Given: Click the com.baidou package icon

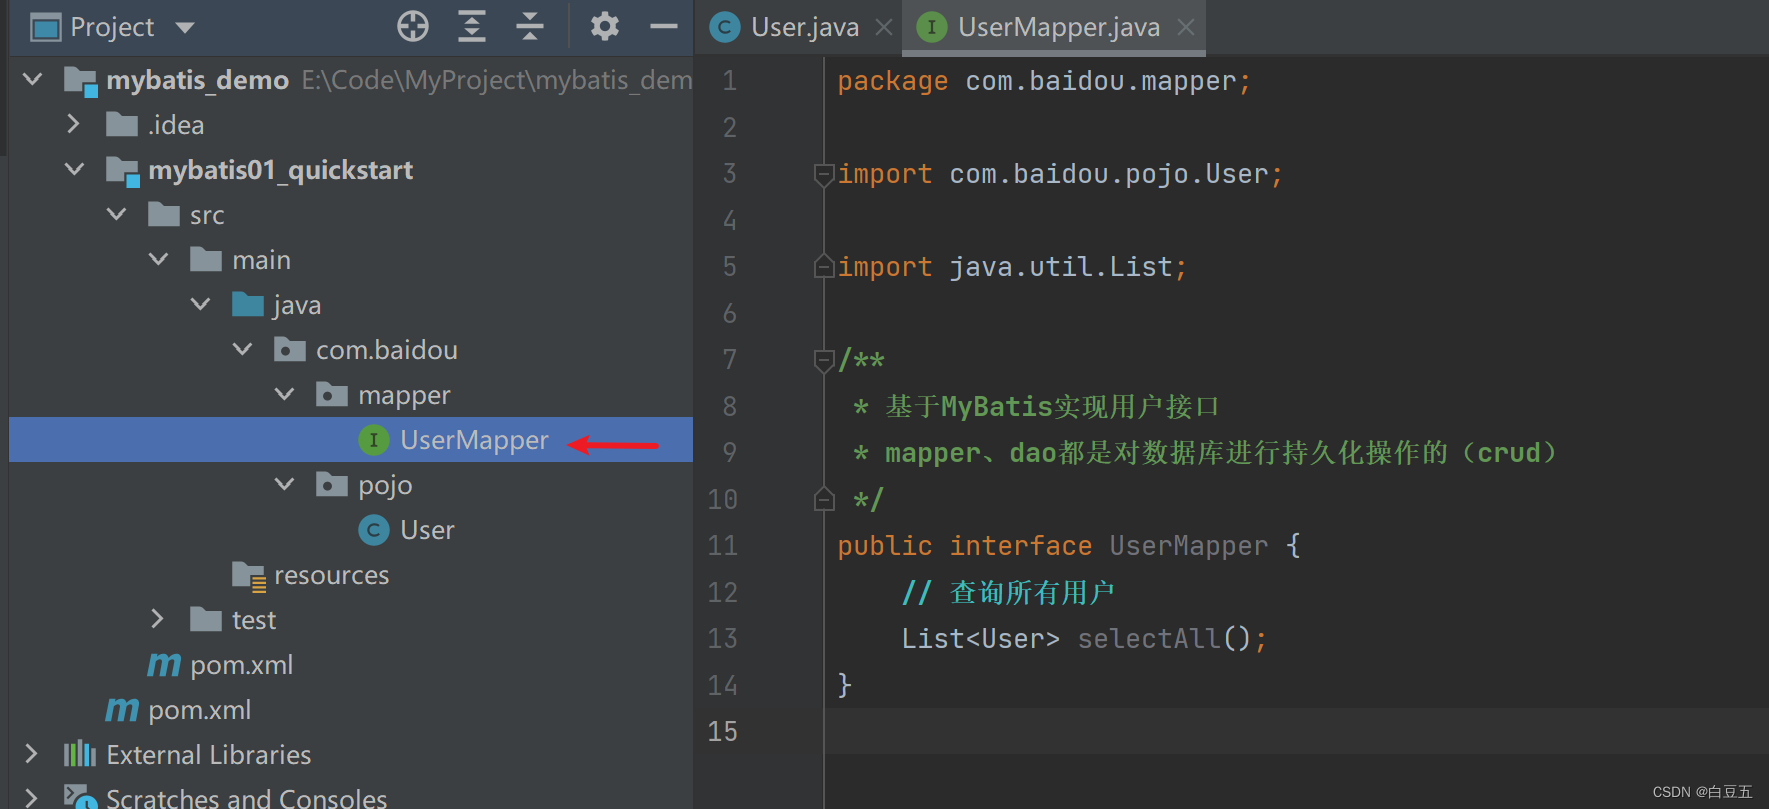Looking at the screenshot, I should (290, 349).
